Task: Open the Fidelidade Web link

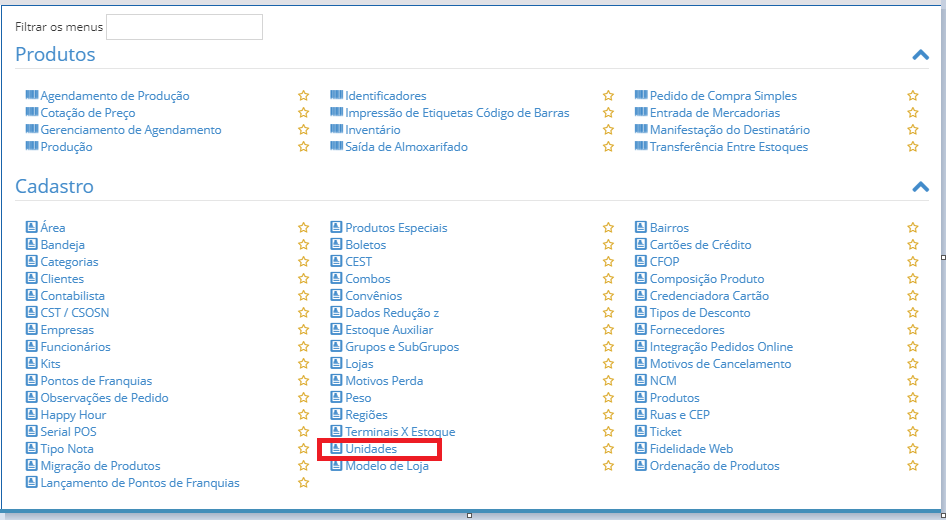Action: coord(691,449)
